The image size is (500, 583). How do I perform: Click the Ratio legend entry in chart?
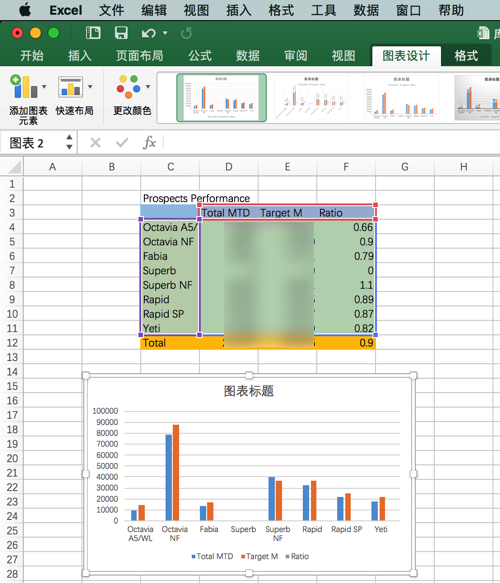(x=297, y=557)
